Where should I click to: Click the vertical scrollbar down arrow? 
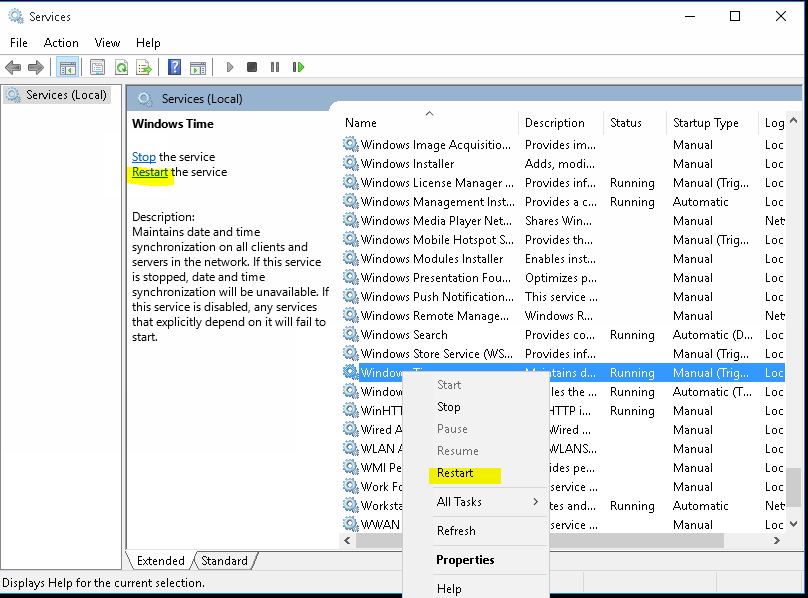[794, 524]
